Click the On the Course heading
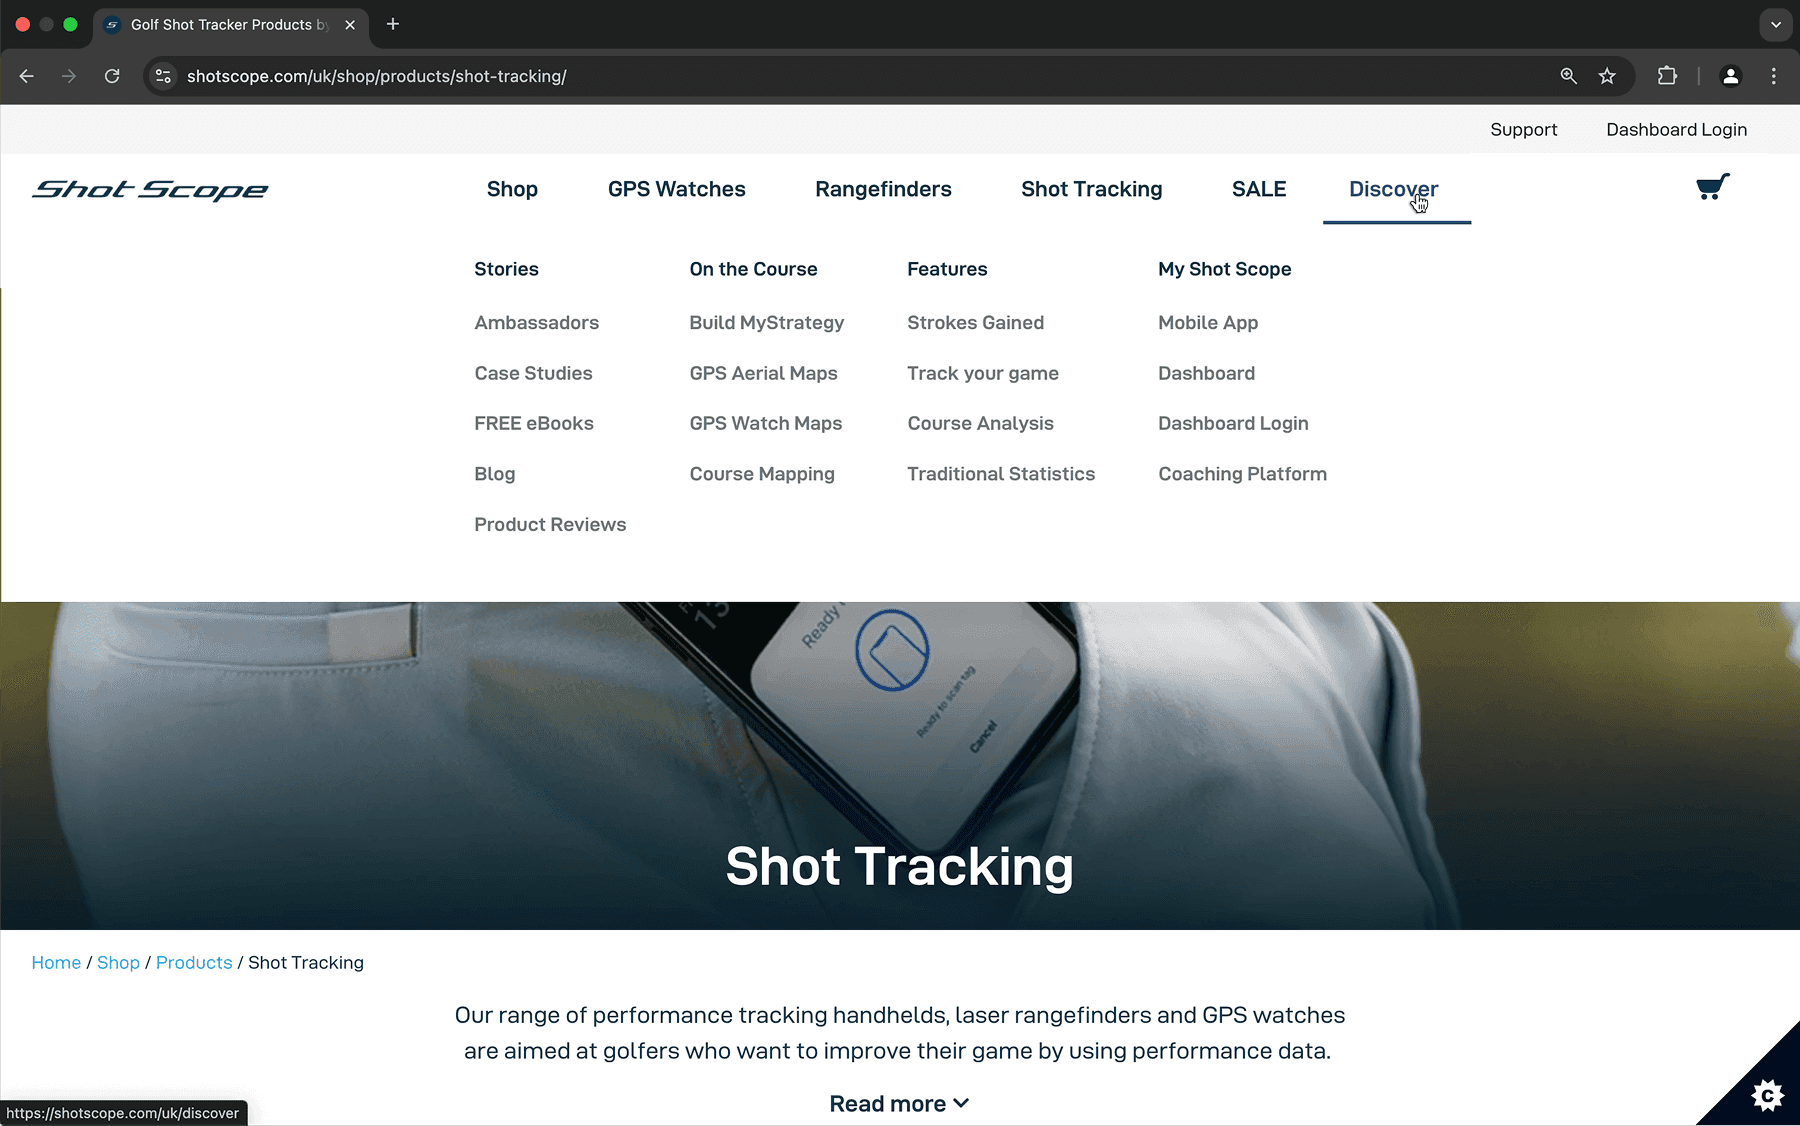The image size is (1800, 1126). click(x=753, y=269)
